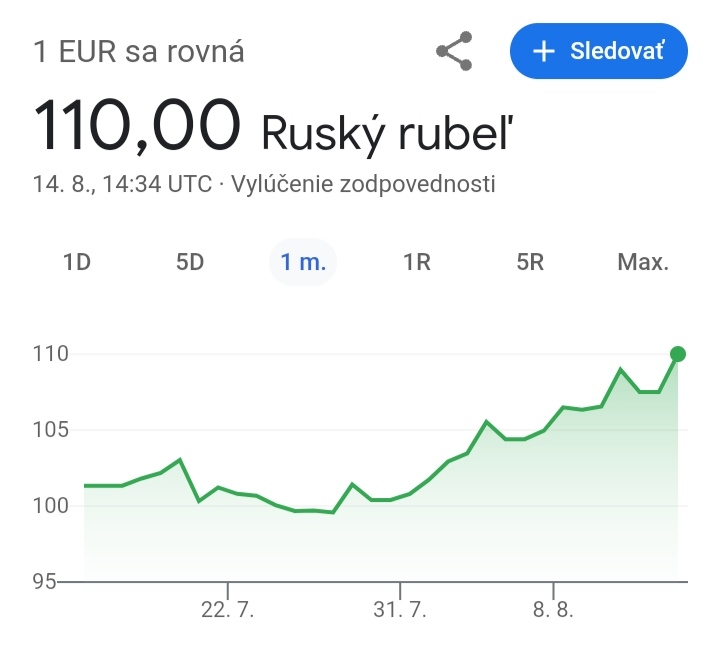
Task: Click the 100 y-axis label
Action: [51, 506]
